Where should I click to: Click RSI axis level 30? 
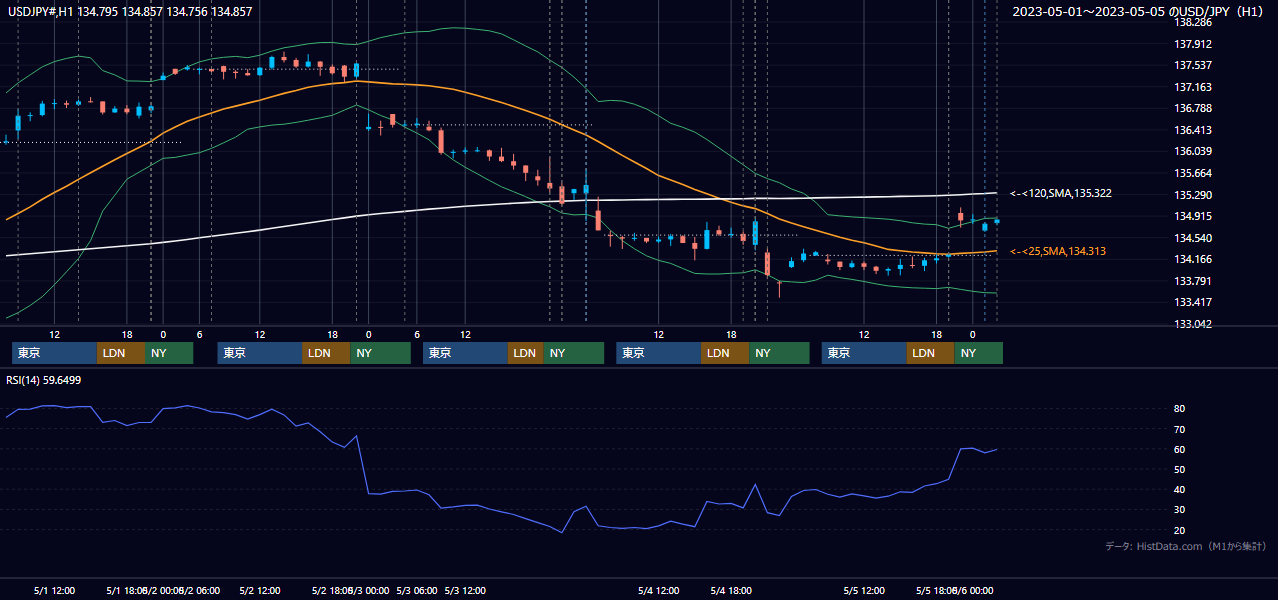1180,510
